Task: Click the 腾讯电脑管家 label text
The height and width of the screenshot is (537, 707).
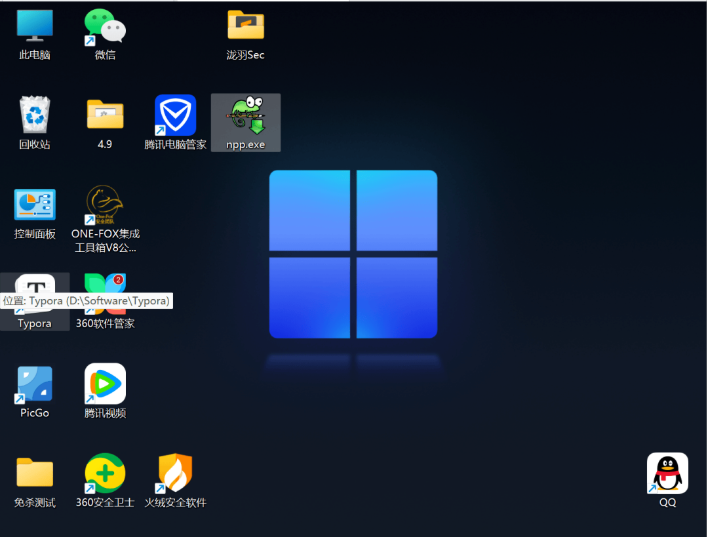Action: click(x=175, y=144)
